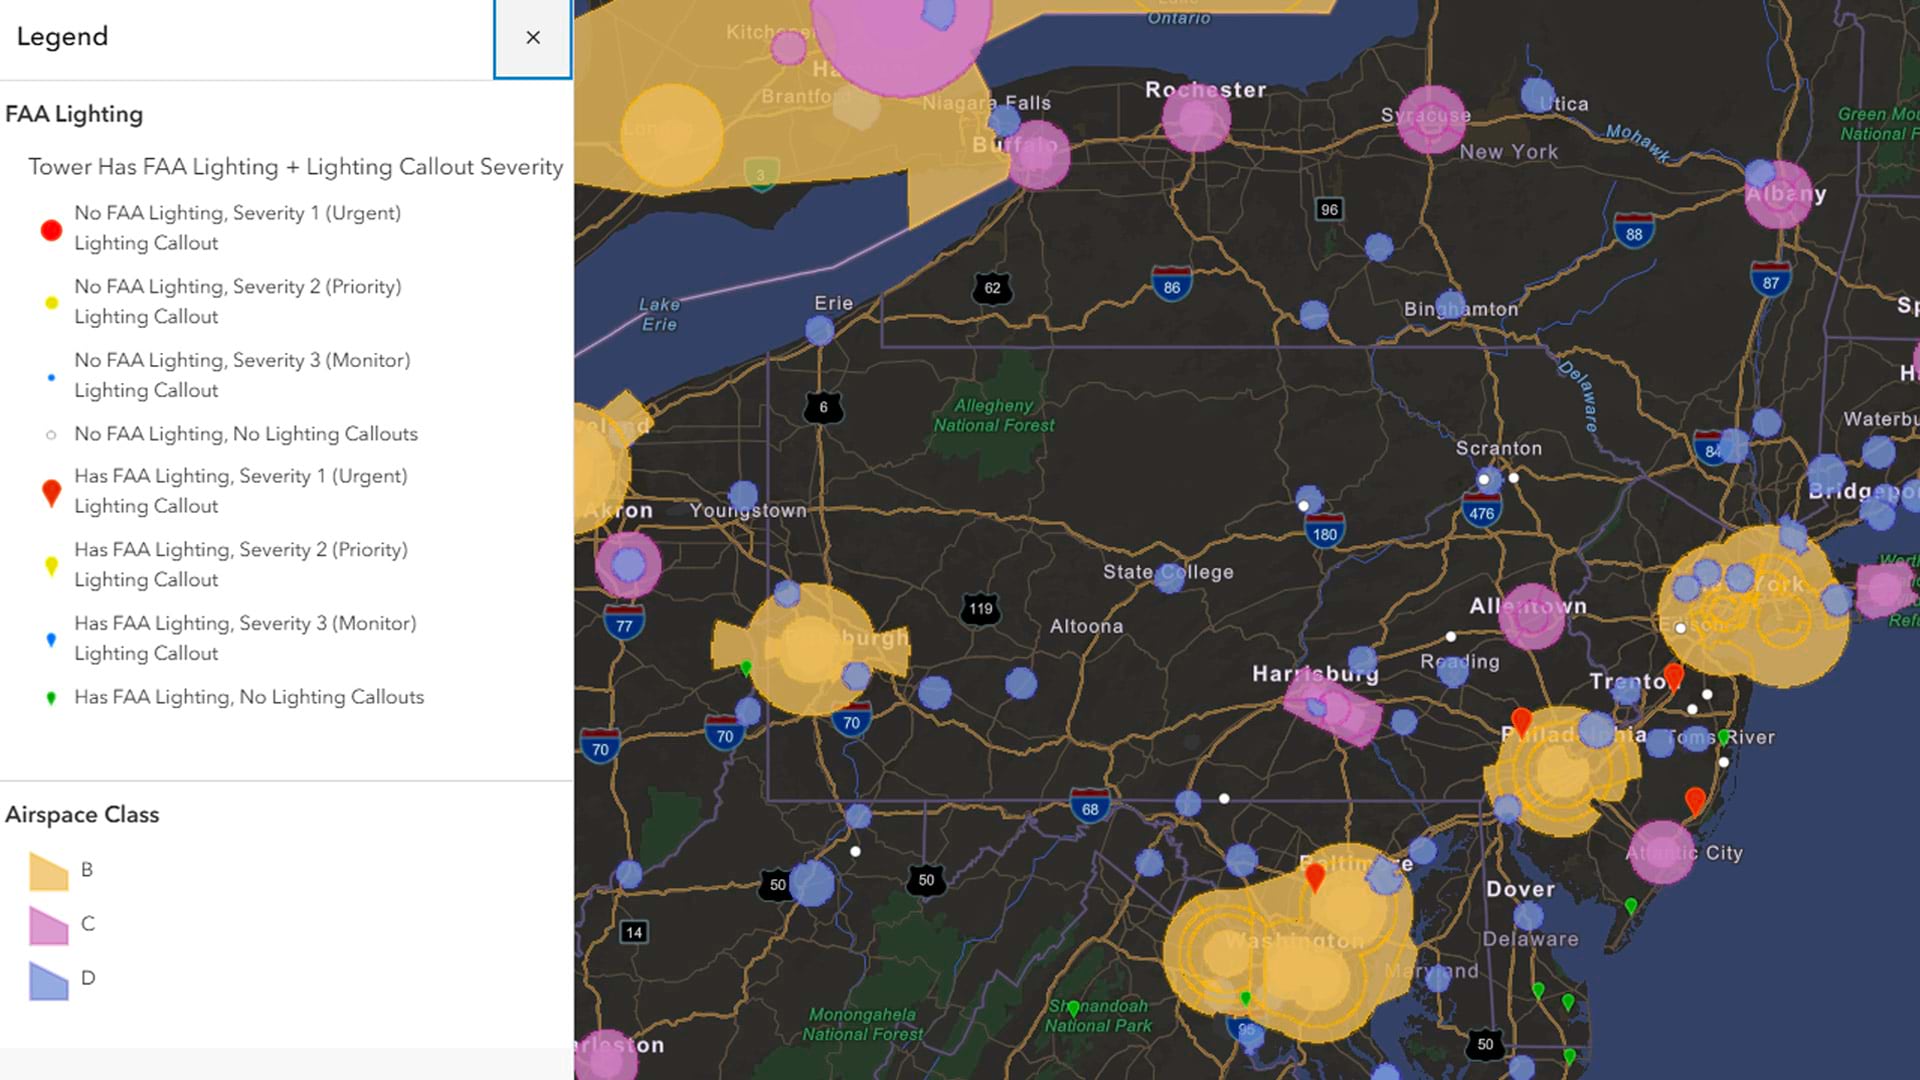Click the Interstate 476 highway shield
1920x1080 pixels.
(1481, 513)
